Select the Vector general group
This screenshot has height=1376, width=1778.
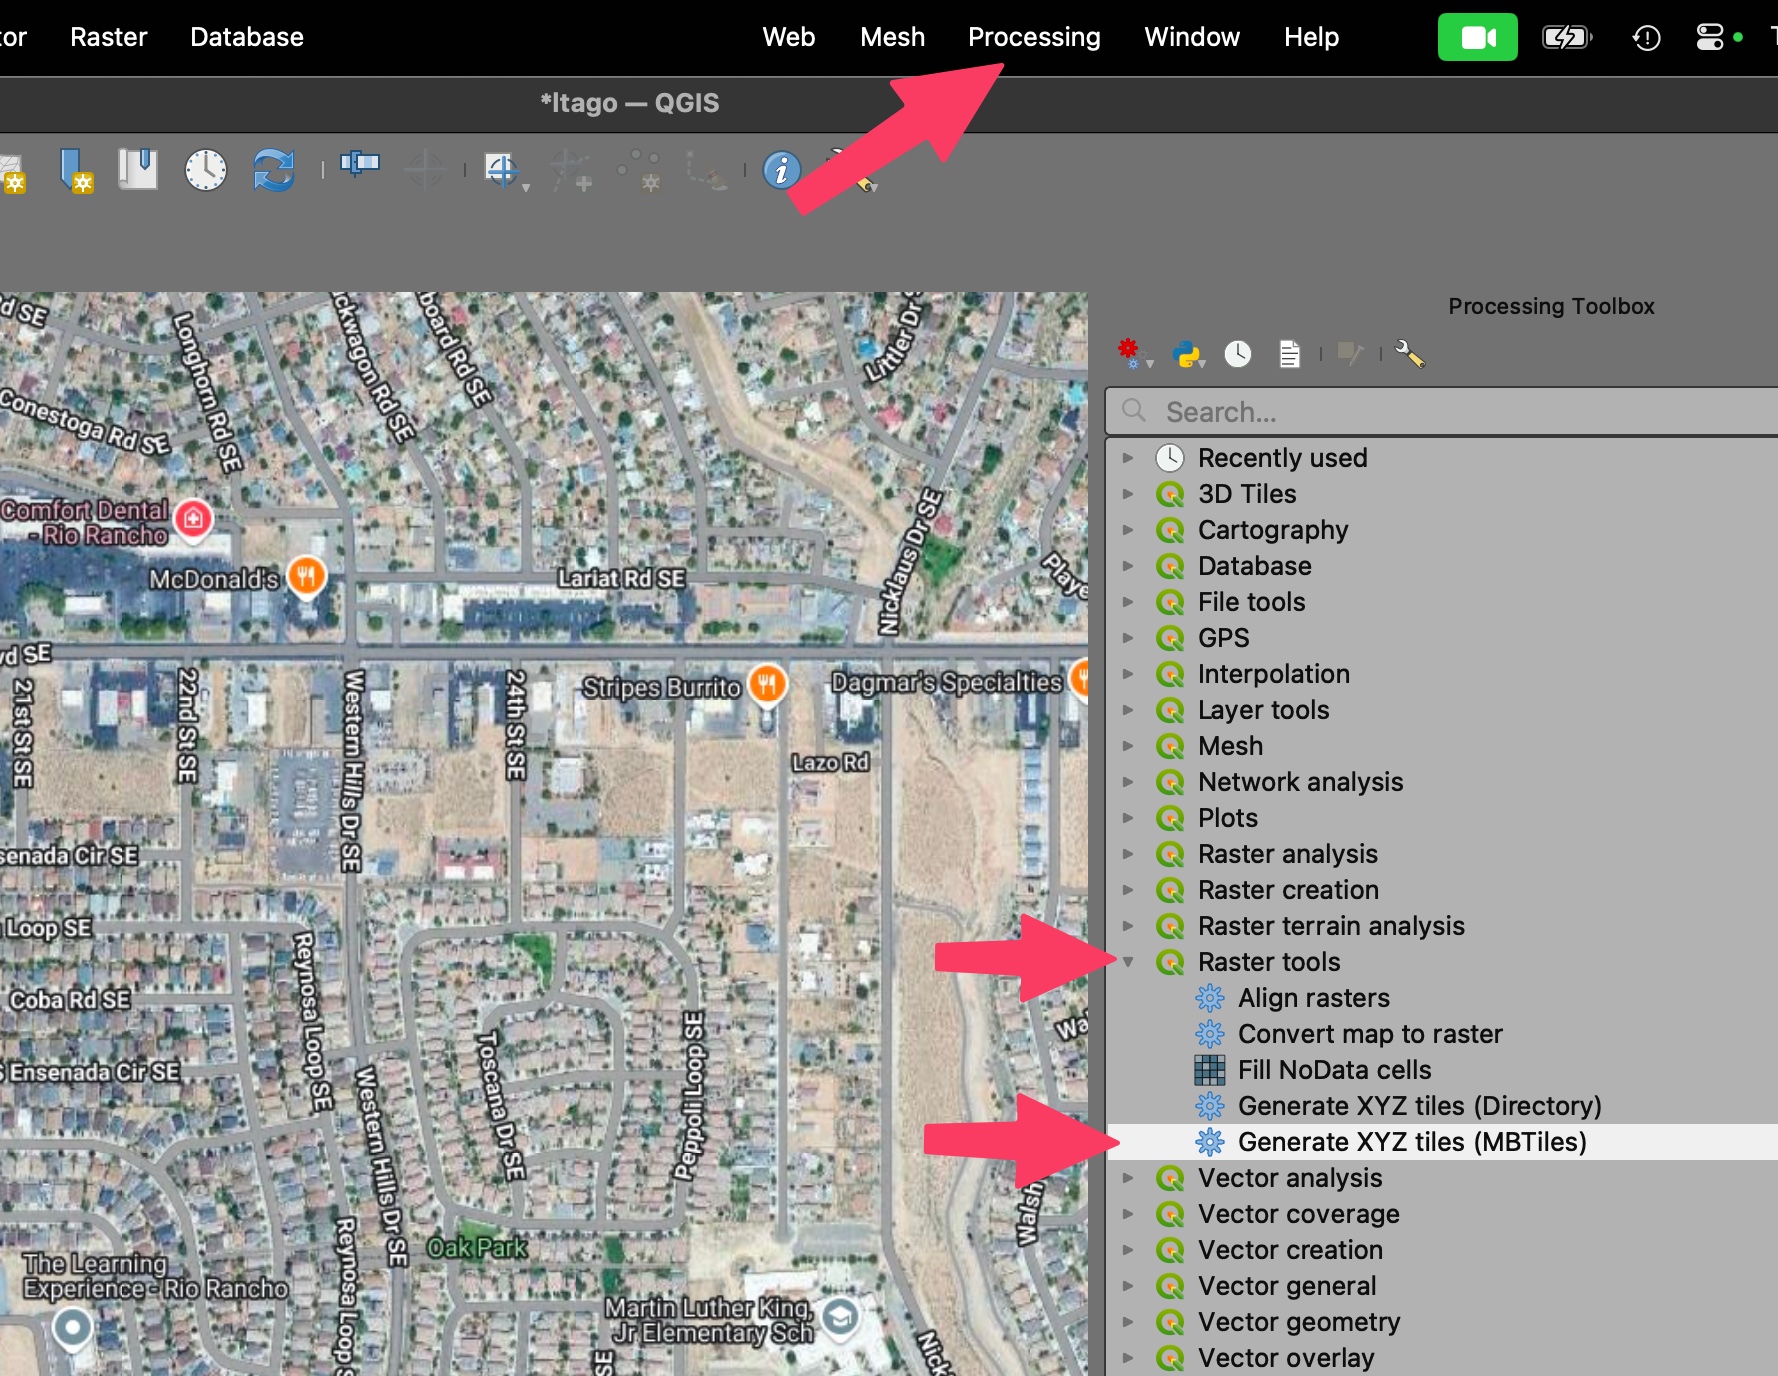(1287, 1286)
